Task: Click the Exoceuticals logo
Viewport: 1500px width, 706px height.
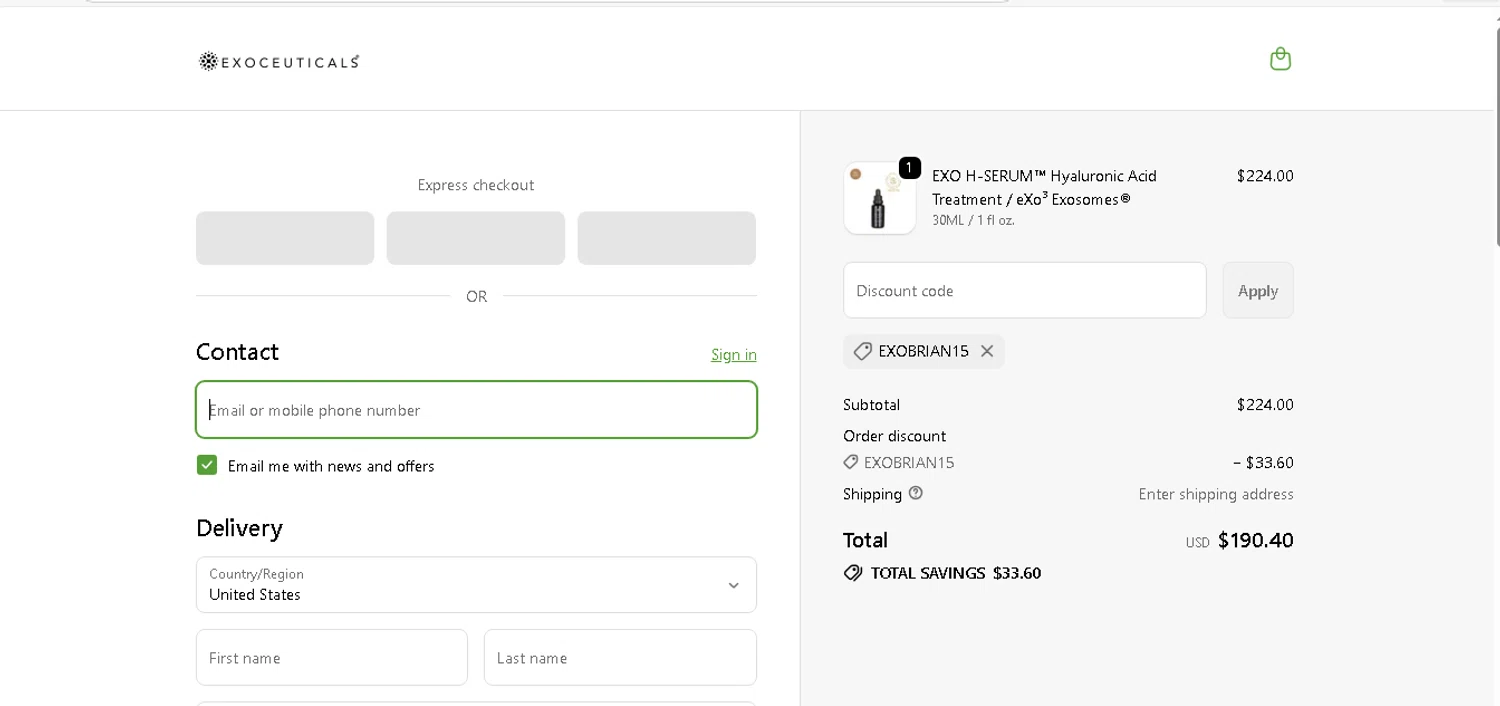Action: (279, 62)
